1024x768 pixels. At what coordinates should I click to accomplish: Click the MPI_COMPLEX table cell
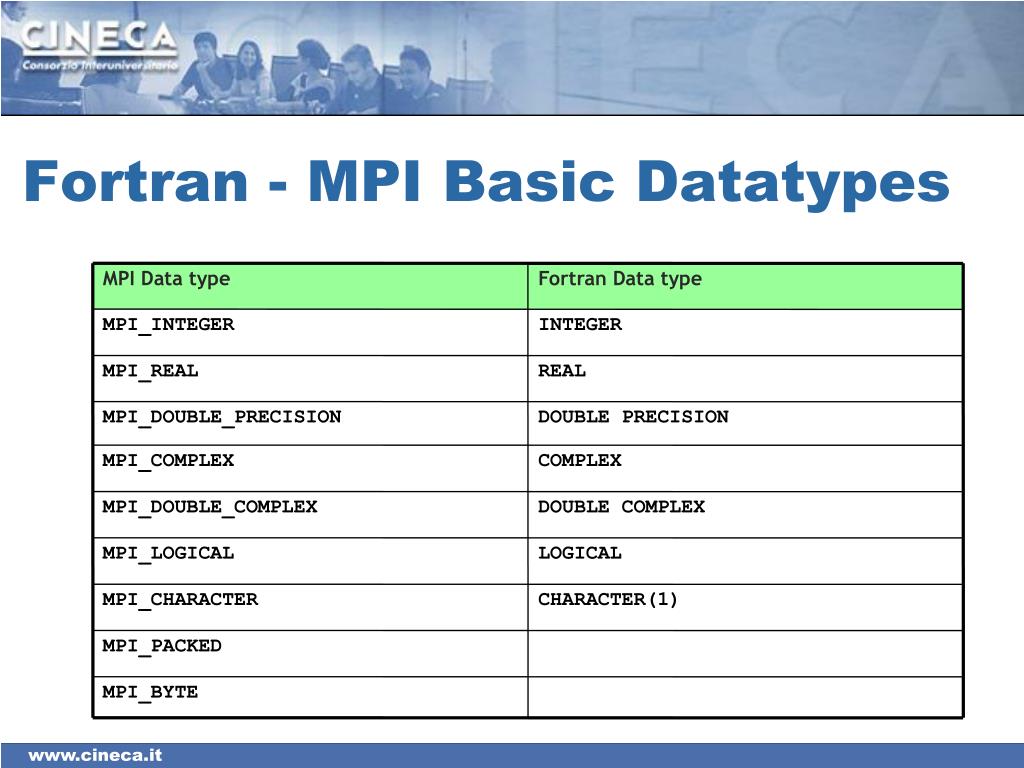(310, 469)
